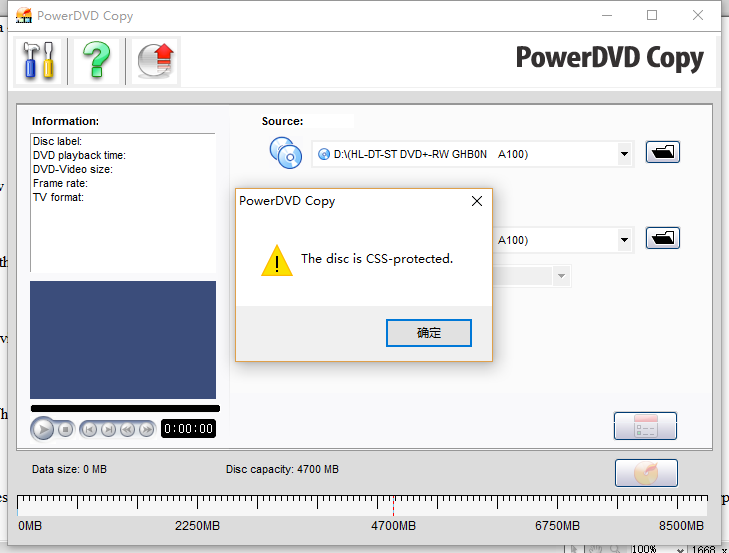Stop the DVD preview
The width and height of the screenshot is (729, 553).
pos(66,429)
